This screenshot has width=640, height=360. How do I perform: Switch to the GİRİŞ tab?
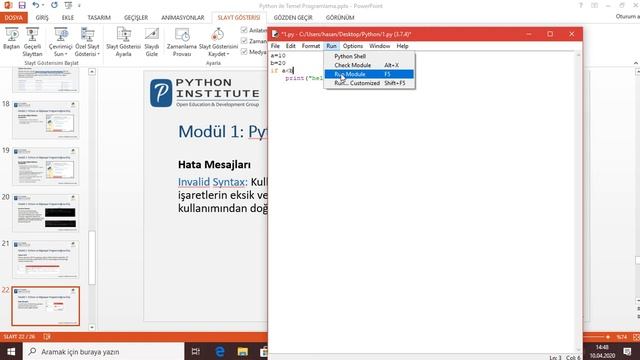(42, 18)
